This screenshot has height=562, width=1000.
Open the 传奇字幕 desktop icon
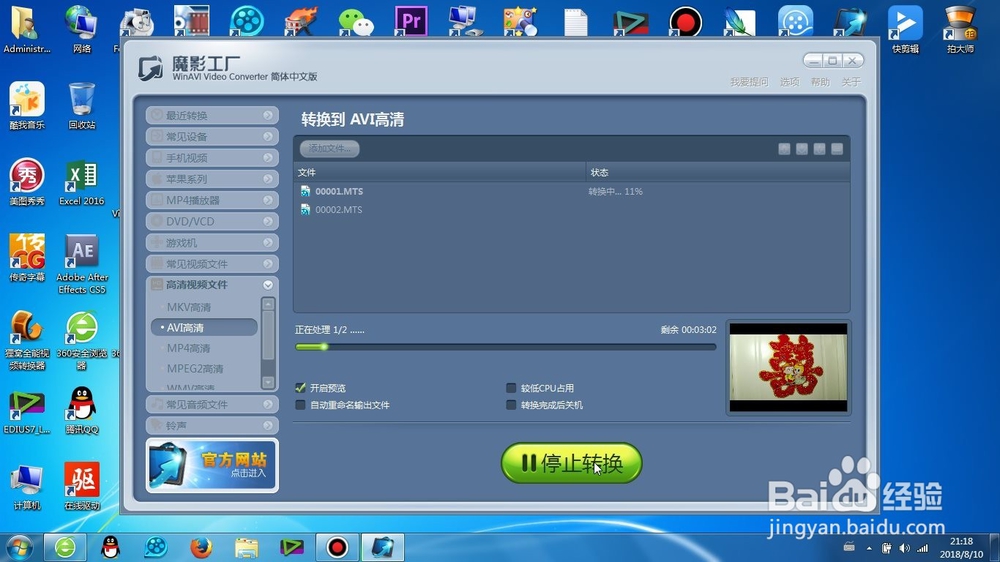(27, 258)
